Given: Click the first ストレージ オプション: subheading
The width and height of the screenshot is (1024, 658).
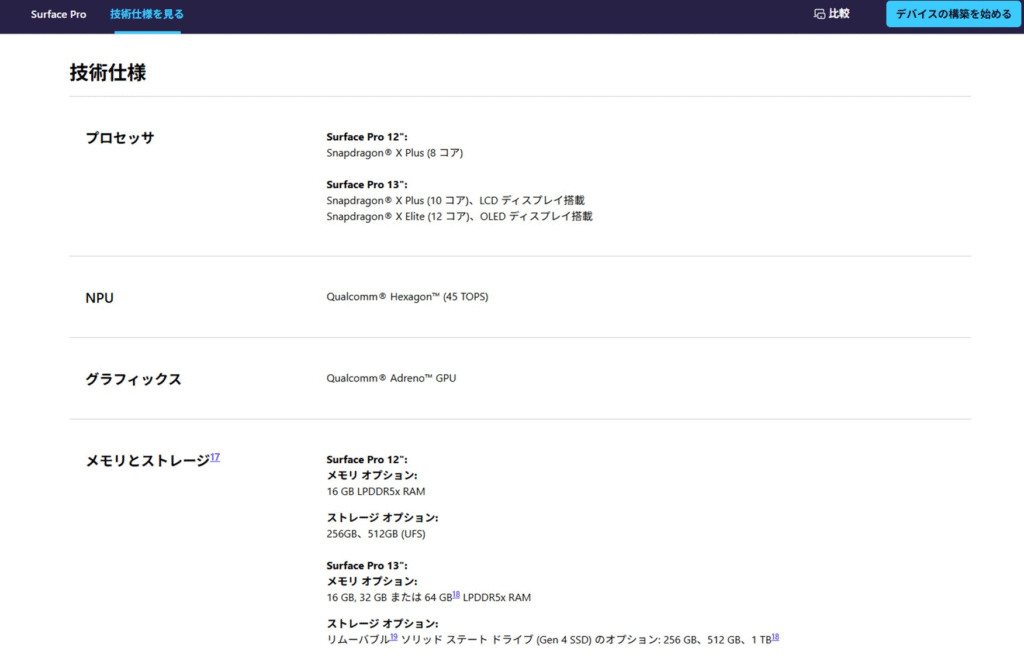Looking at the screenshot, I should (x=382, y=518).
